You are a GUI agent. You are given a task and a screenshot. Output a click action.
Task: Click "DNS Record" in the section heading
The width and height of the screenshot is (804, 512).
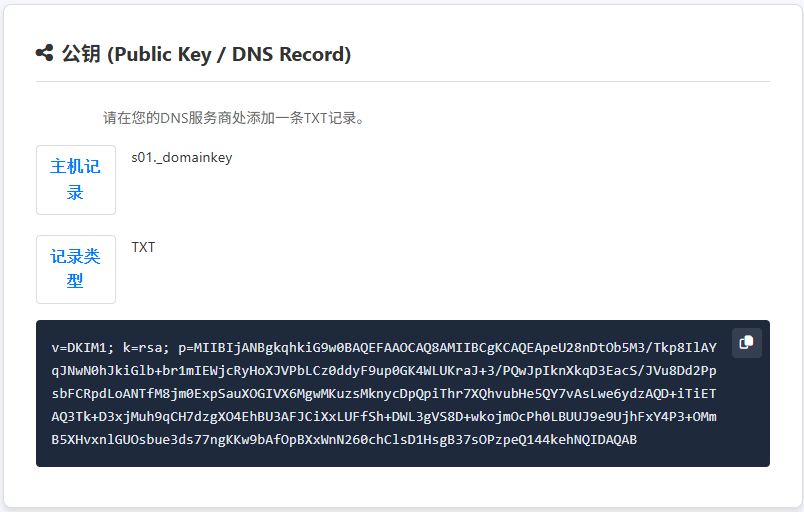pyautogui.click(x=288, y=54)
